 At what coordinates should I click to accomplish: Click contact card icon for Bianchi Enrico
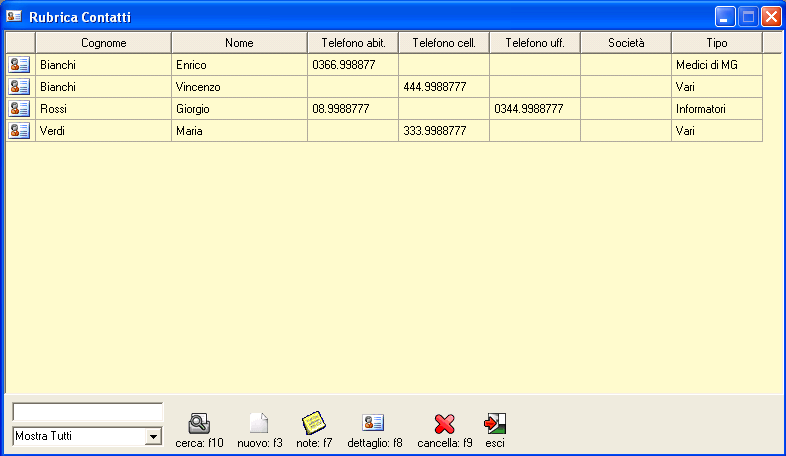[x=20, y=65]
